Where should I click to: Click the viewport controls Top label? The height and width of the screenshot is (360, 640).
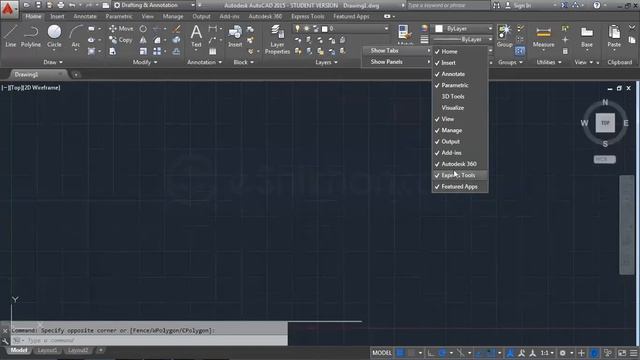click(16, 88)
